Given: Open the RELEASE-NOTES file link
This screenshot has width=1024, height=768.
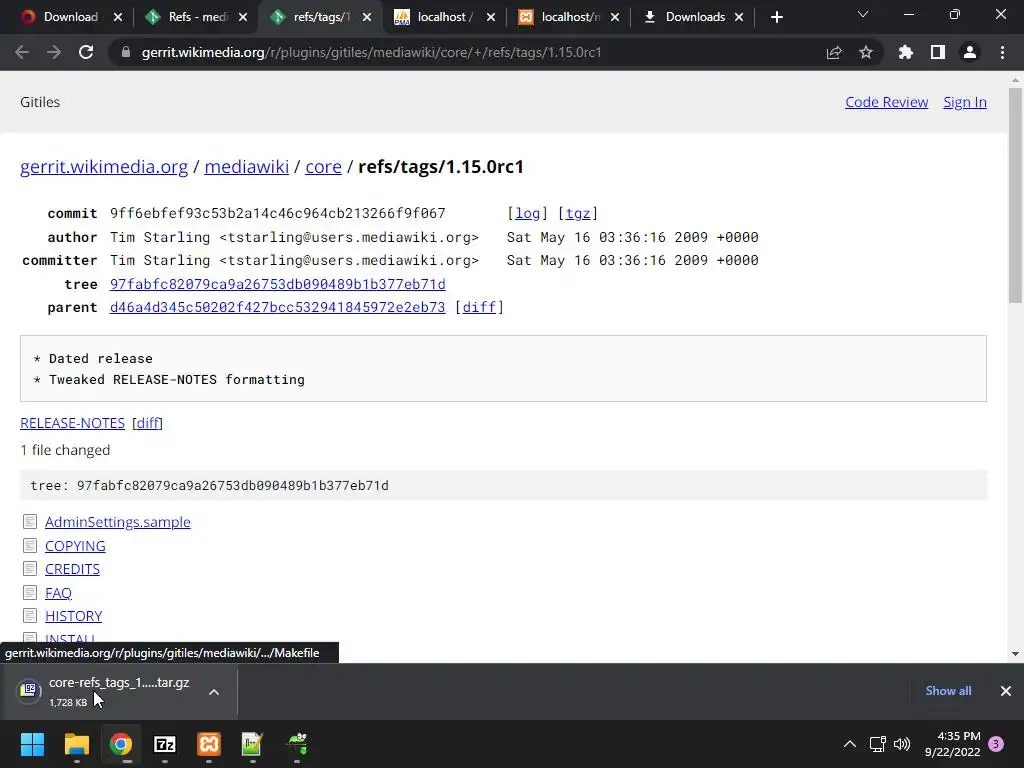Looking at the screenshot, I should [72, 423].
